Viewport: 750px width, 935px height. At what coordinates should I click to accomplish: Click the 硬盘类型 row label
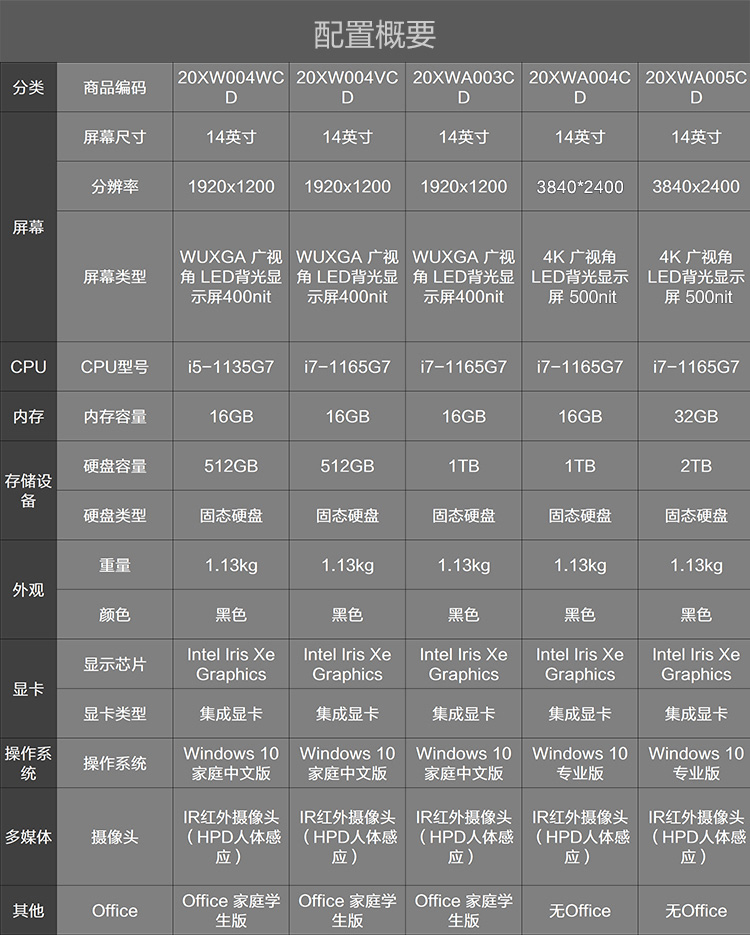click(114, 515)
